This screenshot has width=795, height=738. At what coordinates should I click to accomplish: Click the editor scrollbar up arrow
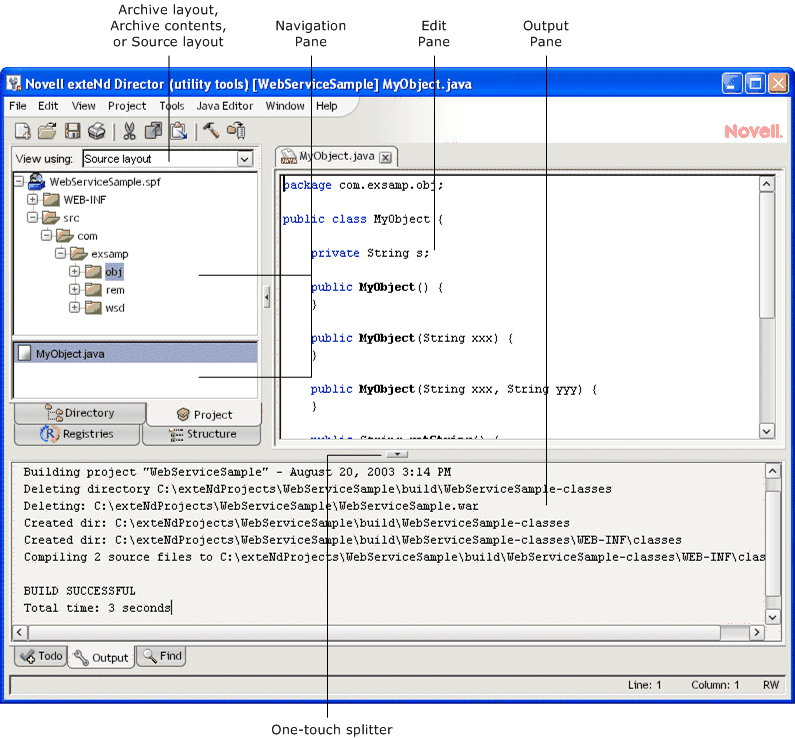tap(767, 183)
